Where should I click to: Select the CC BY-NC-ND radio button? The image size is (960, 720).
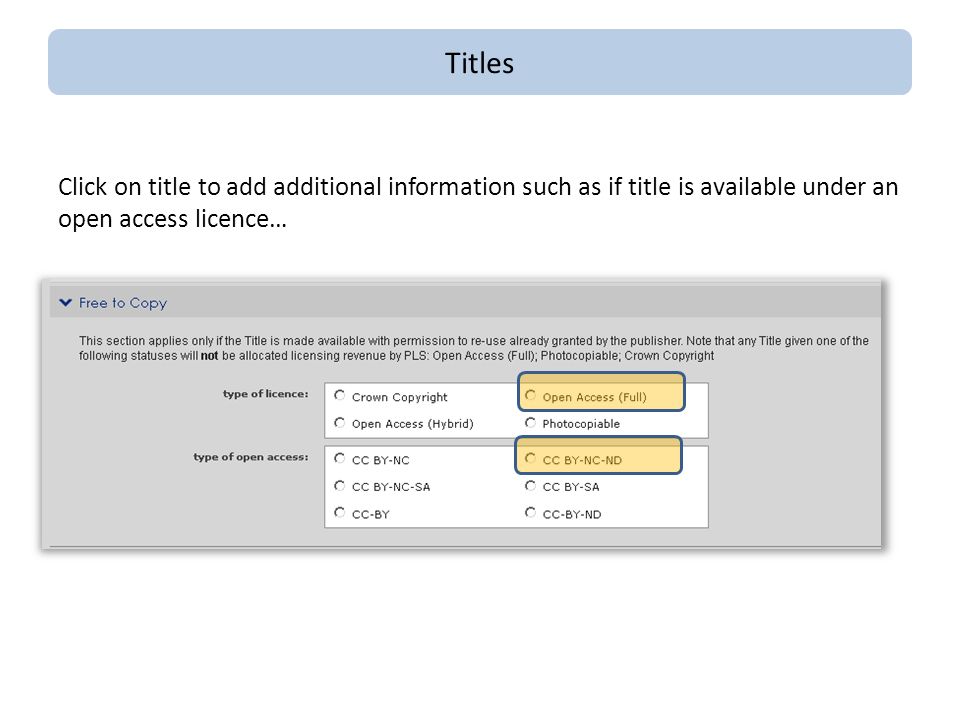530,459
